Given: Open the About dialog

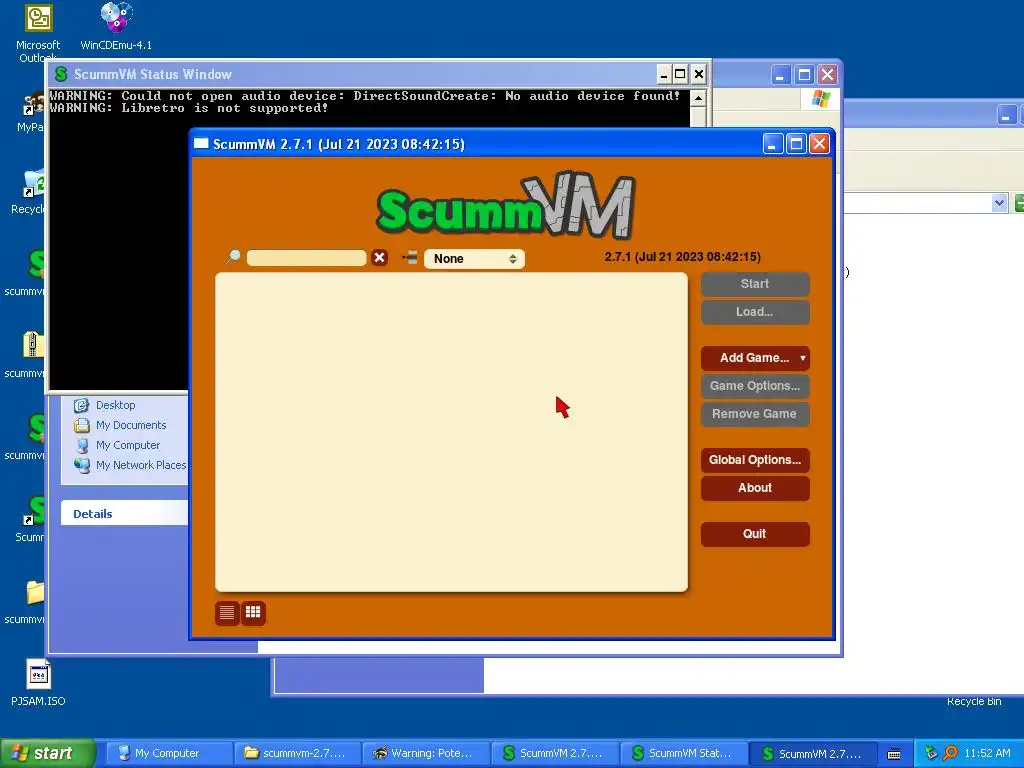Looking at the screenshot, I should (x=755, y=488).
